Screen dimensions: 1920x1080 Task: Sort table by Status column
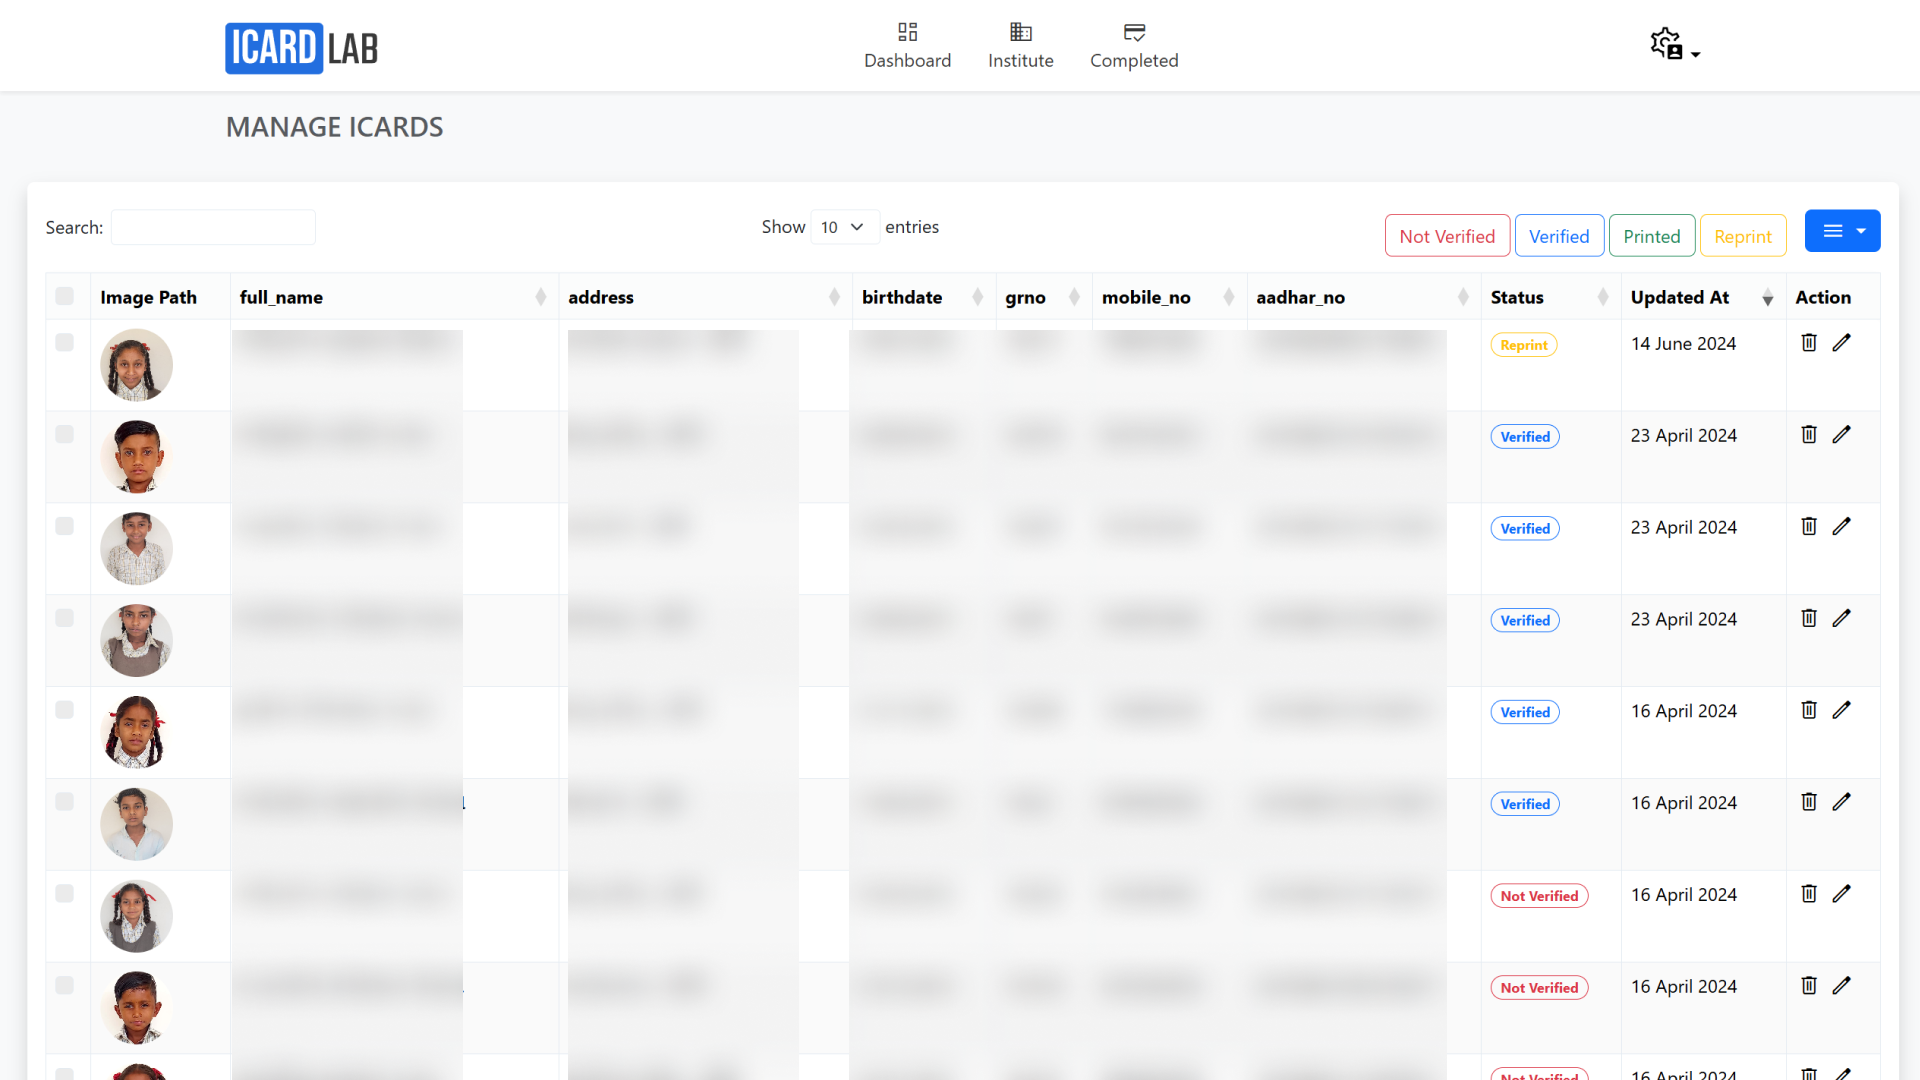click(1550, 297)
